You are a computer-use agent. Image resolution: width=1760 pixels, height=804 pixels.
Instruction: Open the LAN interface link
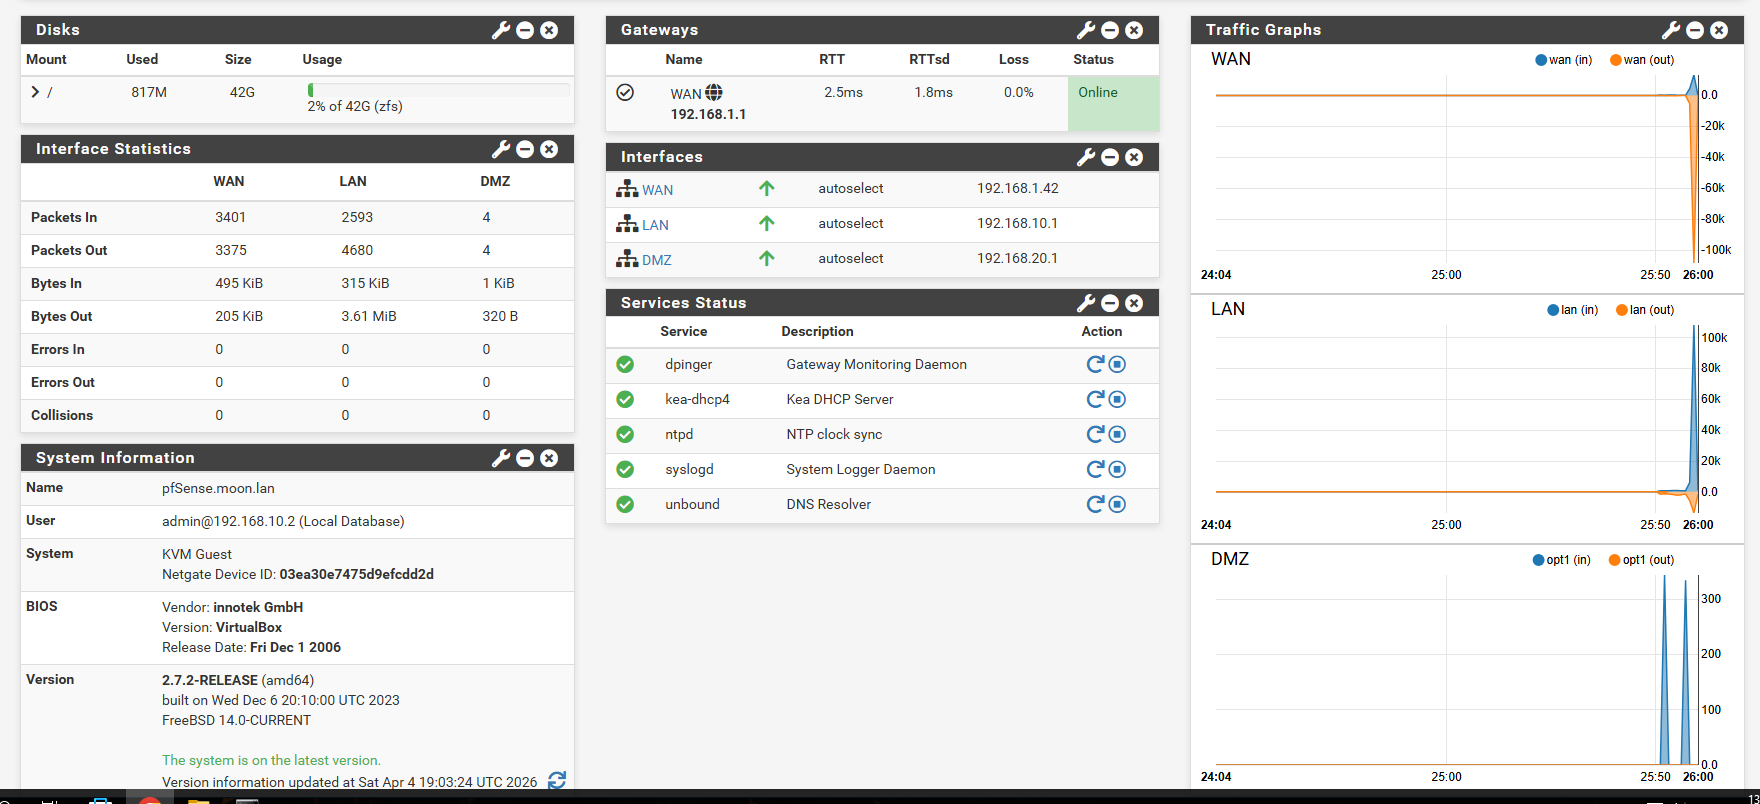tap(655, 225)
